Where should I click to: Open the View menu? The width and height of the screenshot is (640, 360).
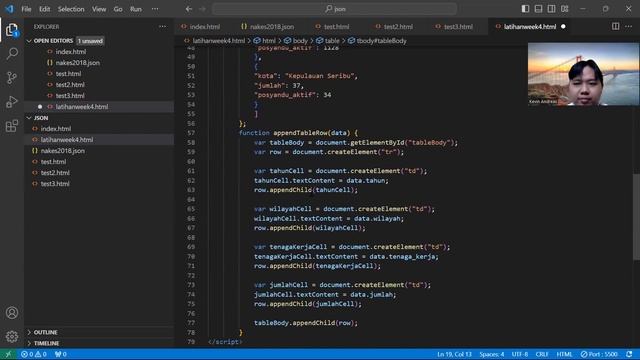click(x=99, y=9)
